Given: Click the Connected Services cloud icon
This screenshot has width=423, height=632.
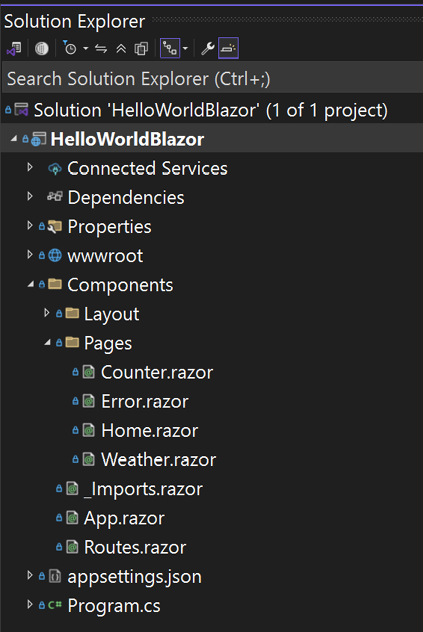Looking at the screenshot, I should (55, 168).
